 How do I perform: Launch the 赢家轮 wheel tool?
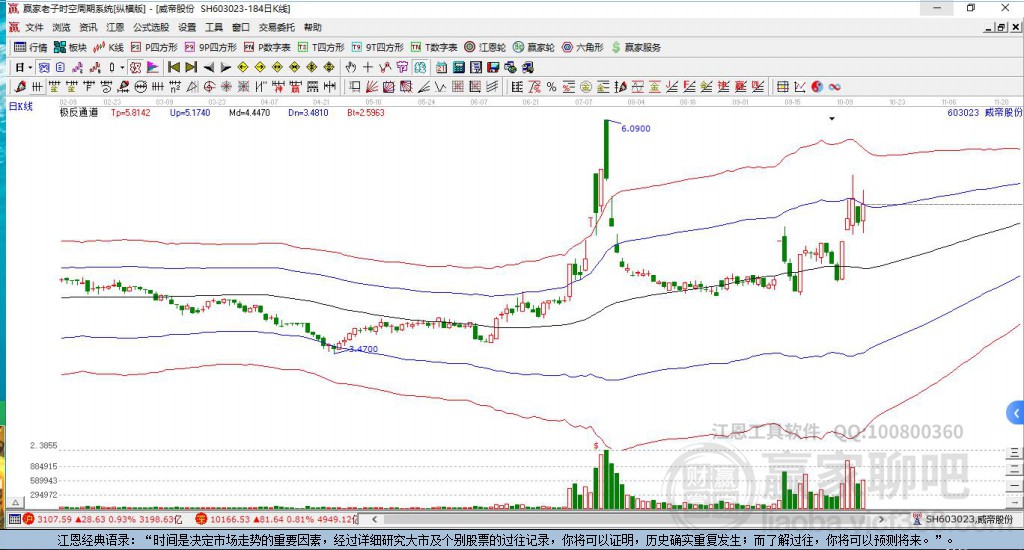534,47
